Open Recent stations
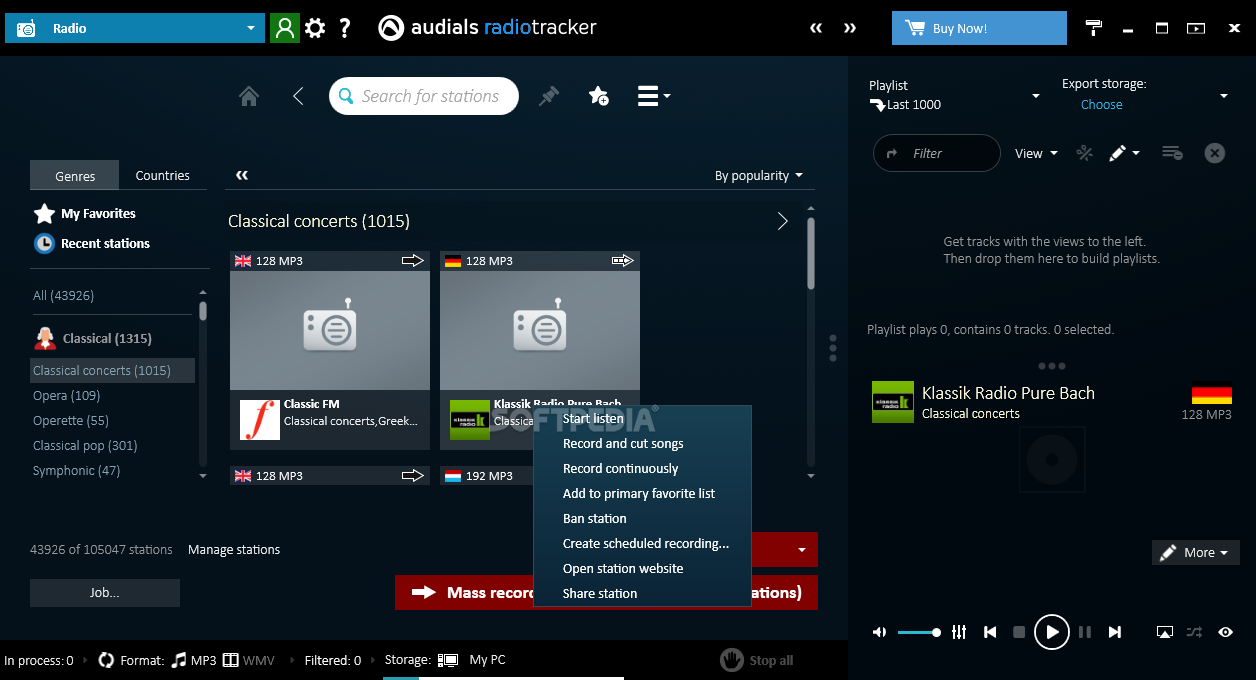The width and height of the screenshot is (1256, 680). click(x=92, y=243)
